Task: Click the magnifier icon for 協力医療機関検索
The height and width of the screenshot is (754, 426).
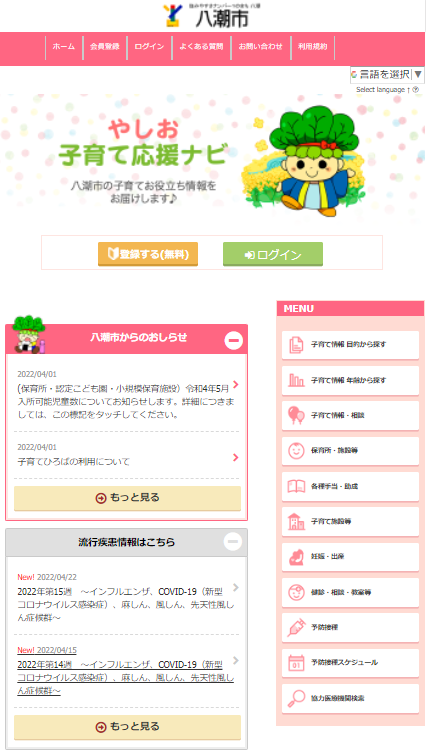Action: coord(296,698)
